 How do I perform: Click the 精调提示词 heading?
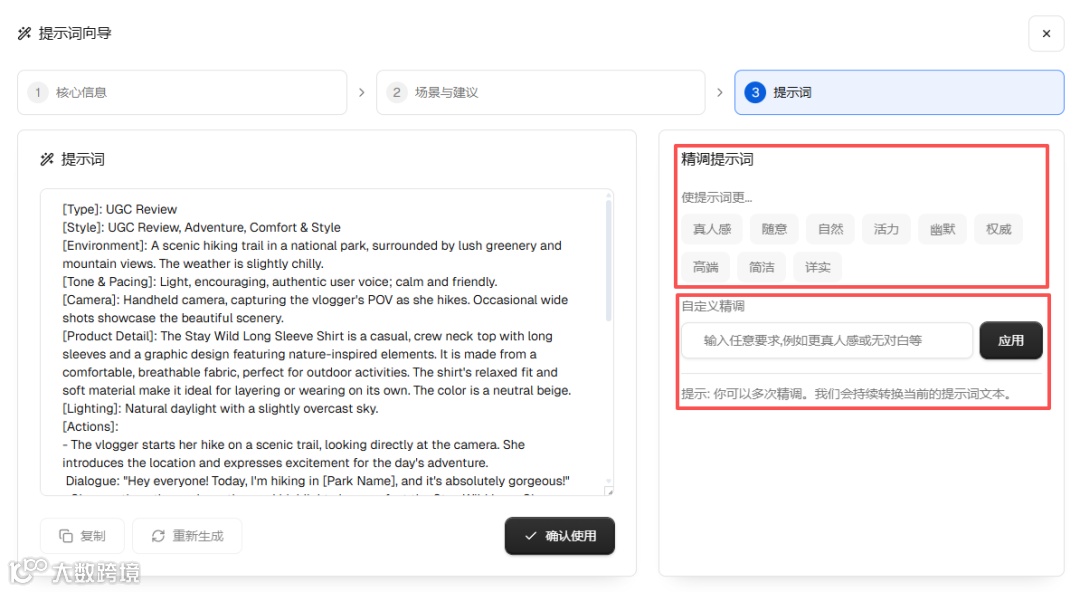[x=717, y=159]
